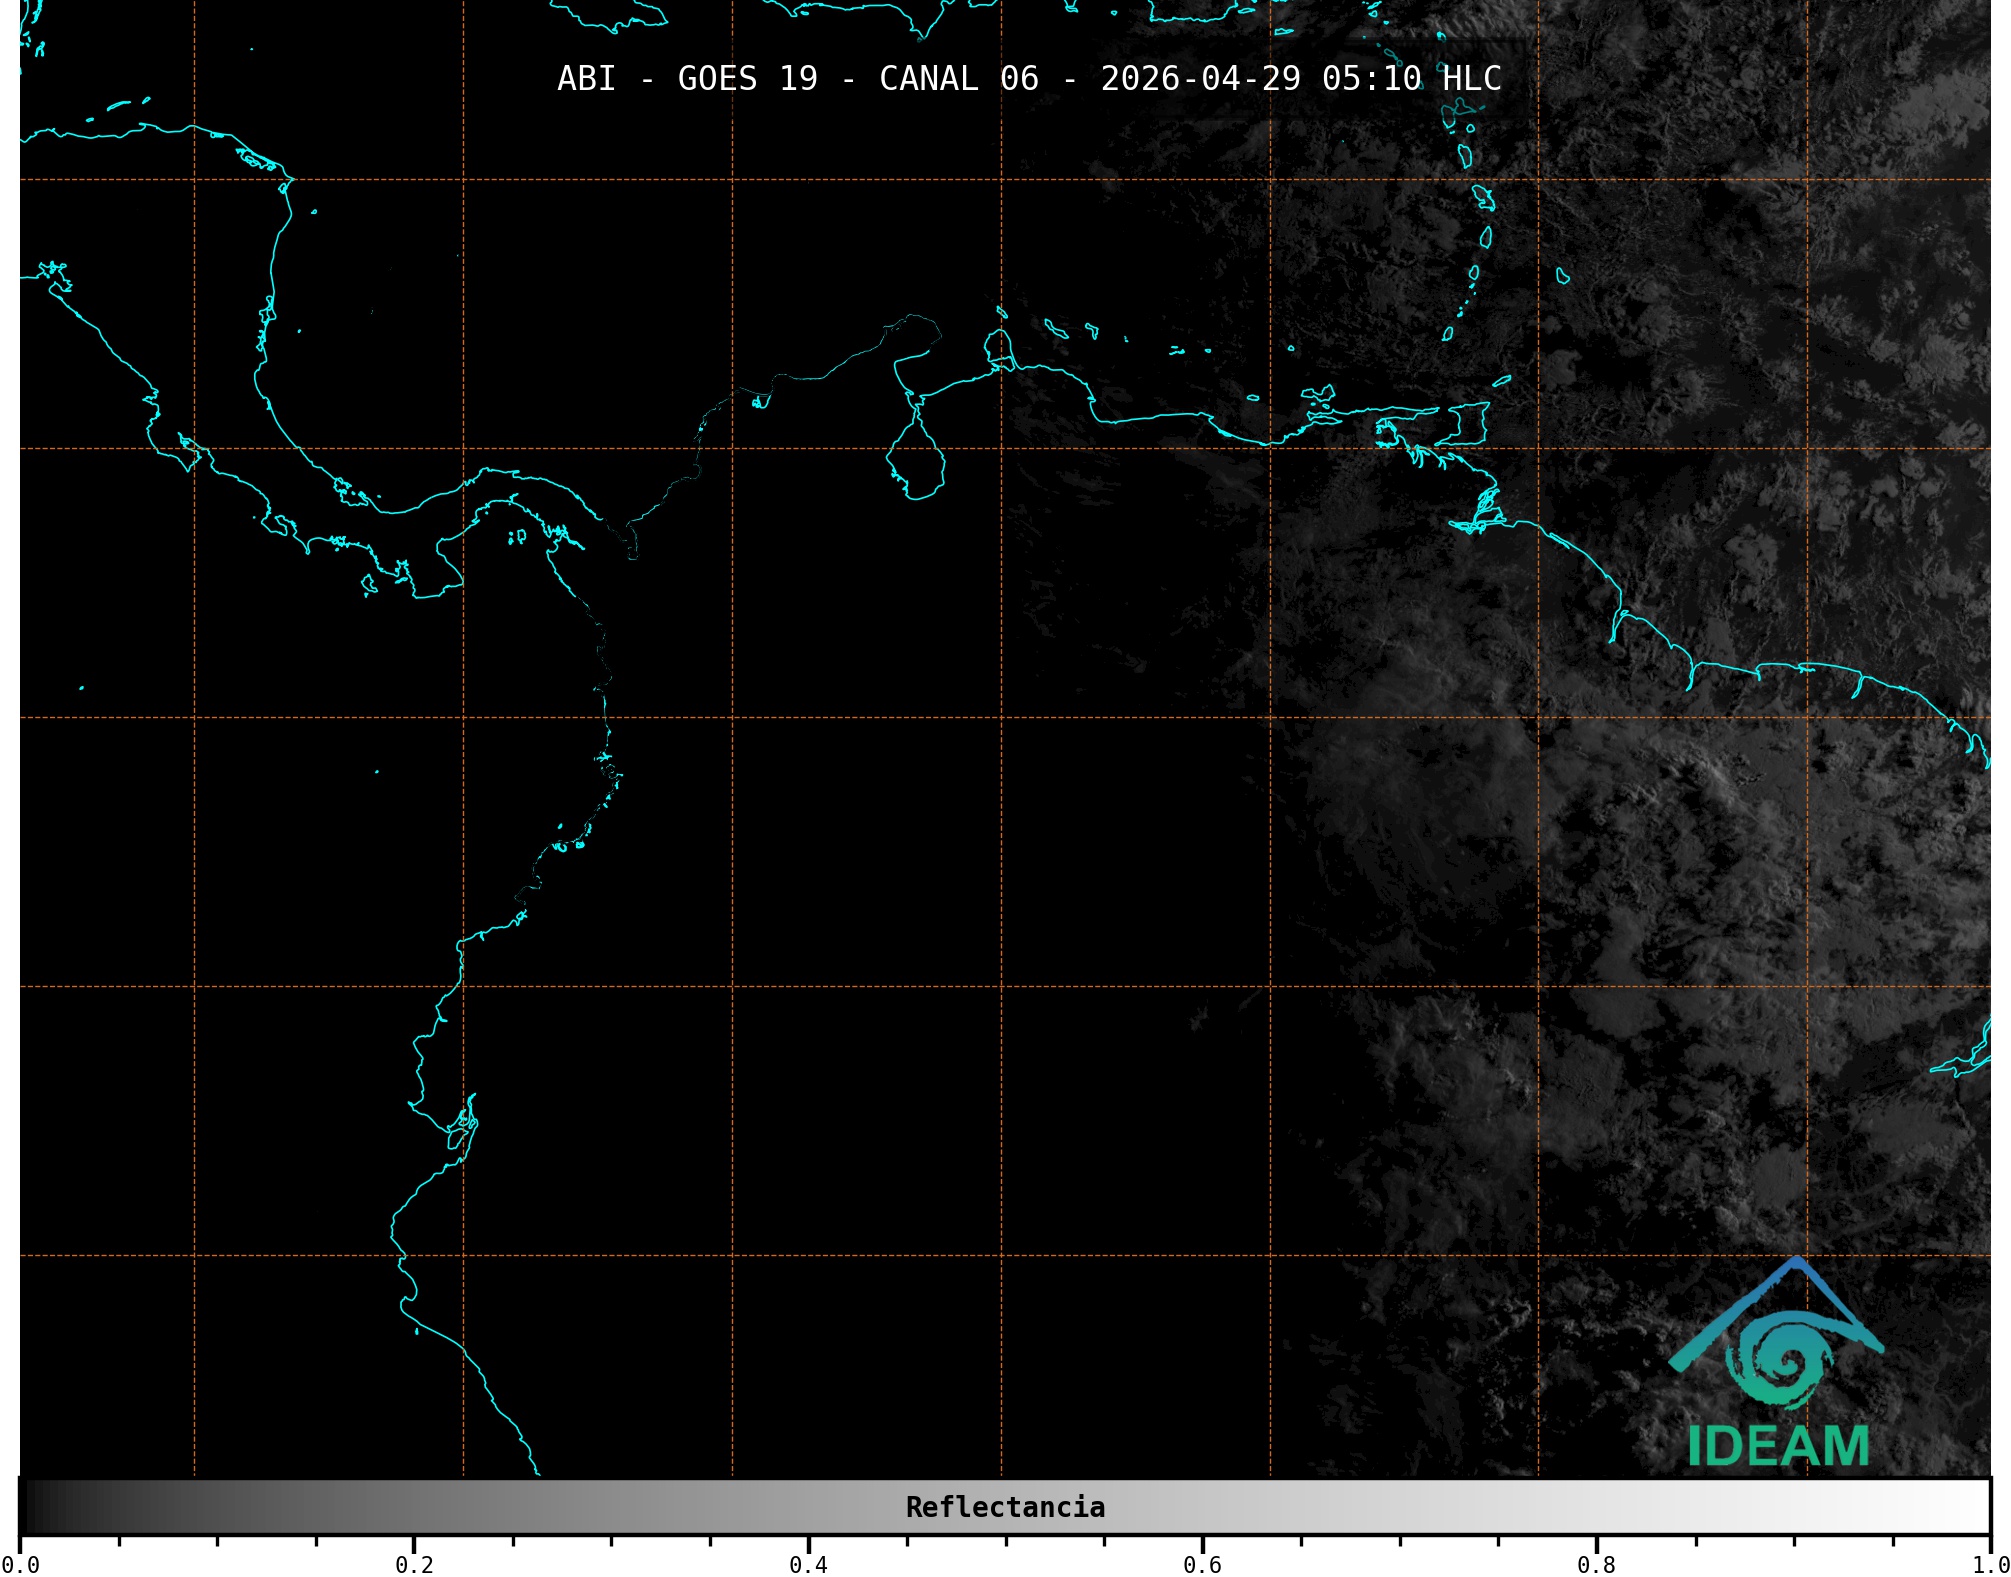Viewport: 2011px width, 1577px height.
Task: Click the green IDEAM logo text
Action: pyautogui.click(x=1778, y=1447)
